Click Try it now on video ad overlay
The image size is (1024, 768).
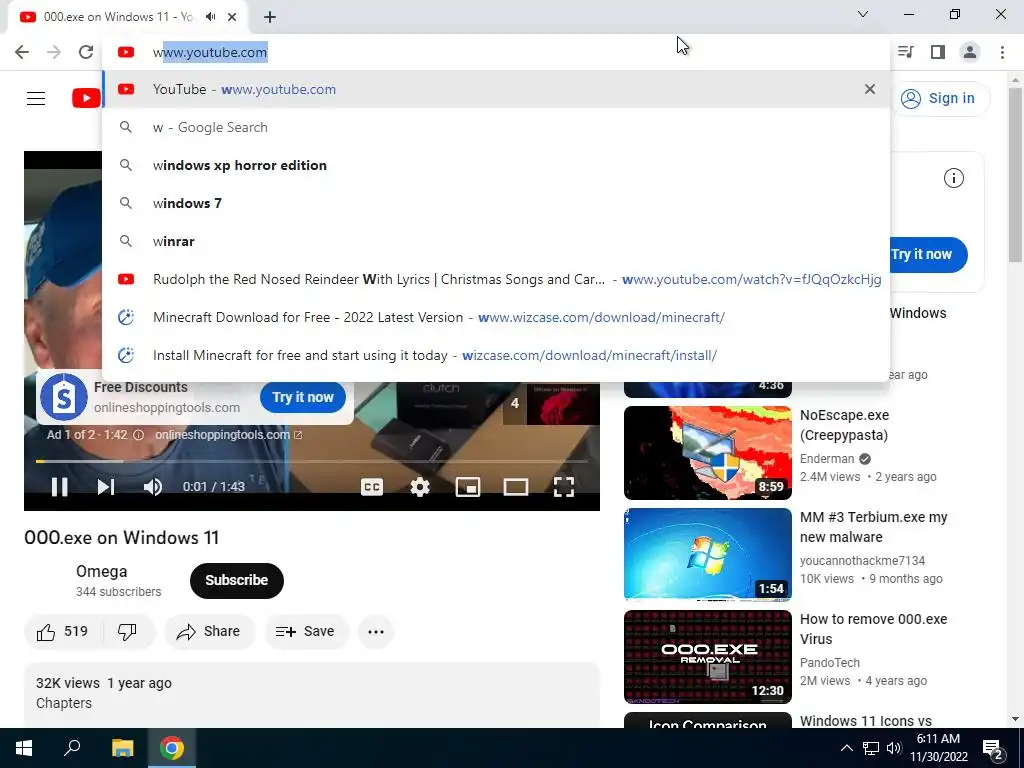tap(302, 397)
